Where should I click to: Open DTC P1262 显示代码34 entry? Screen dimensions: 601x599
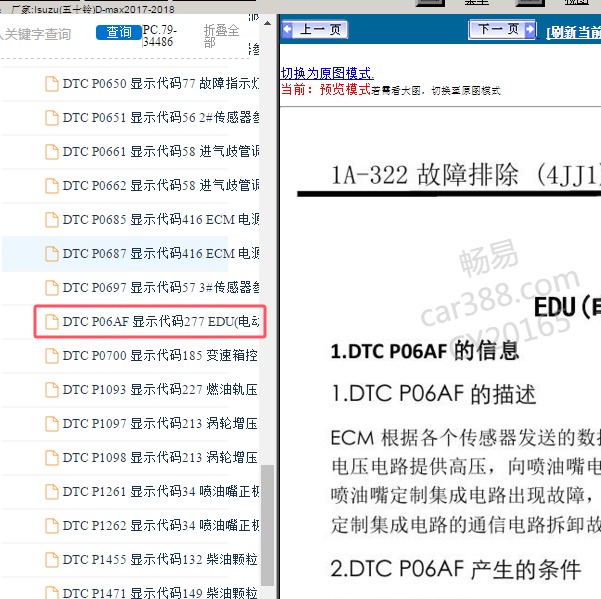(161, 526)
